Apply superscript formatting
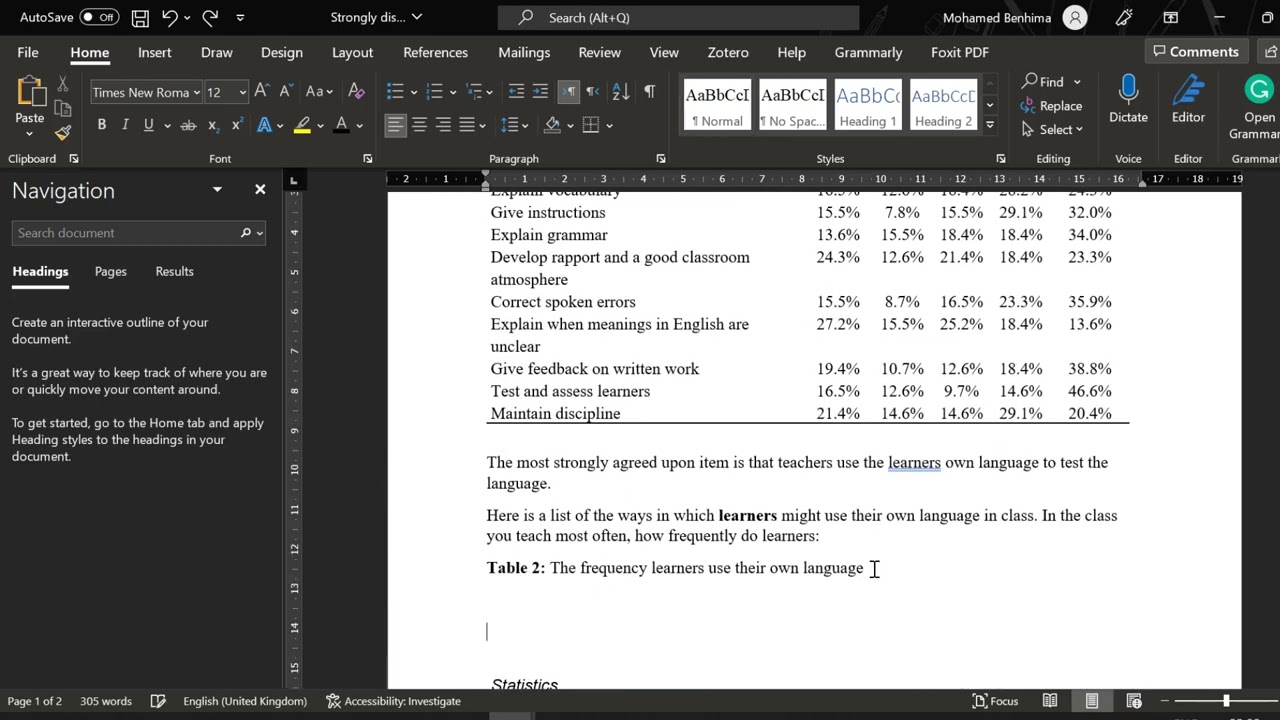This screenshot has width=1280, height=720. tap(237, 125)
